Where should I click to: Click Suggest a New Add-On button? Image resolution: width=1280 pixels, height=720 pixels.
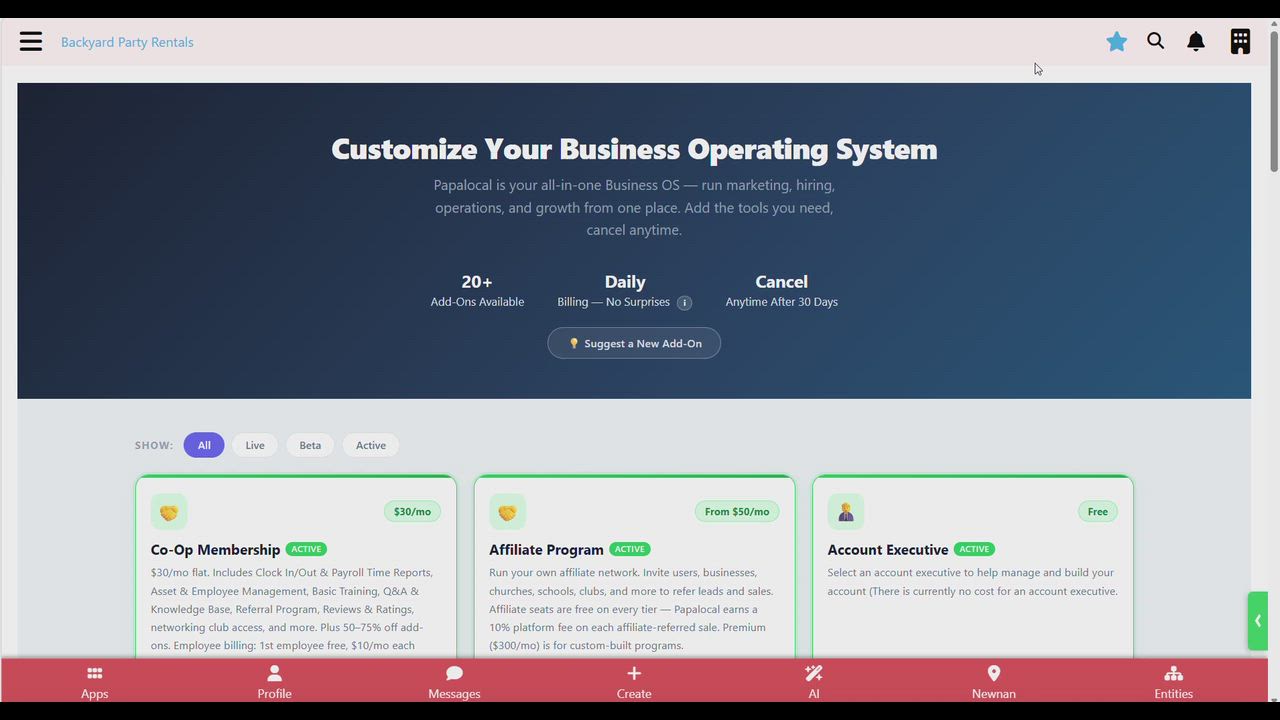634,343
